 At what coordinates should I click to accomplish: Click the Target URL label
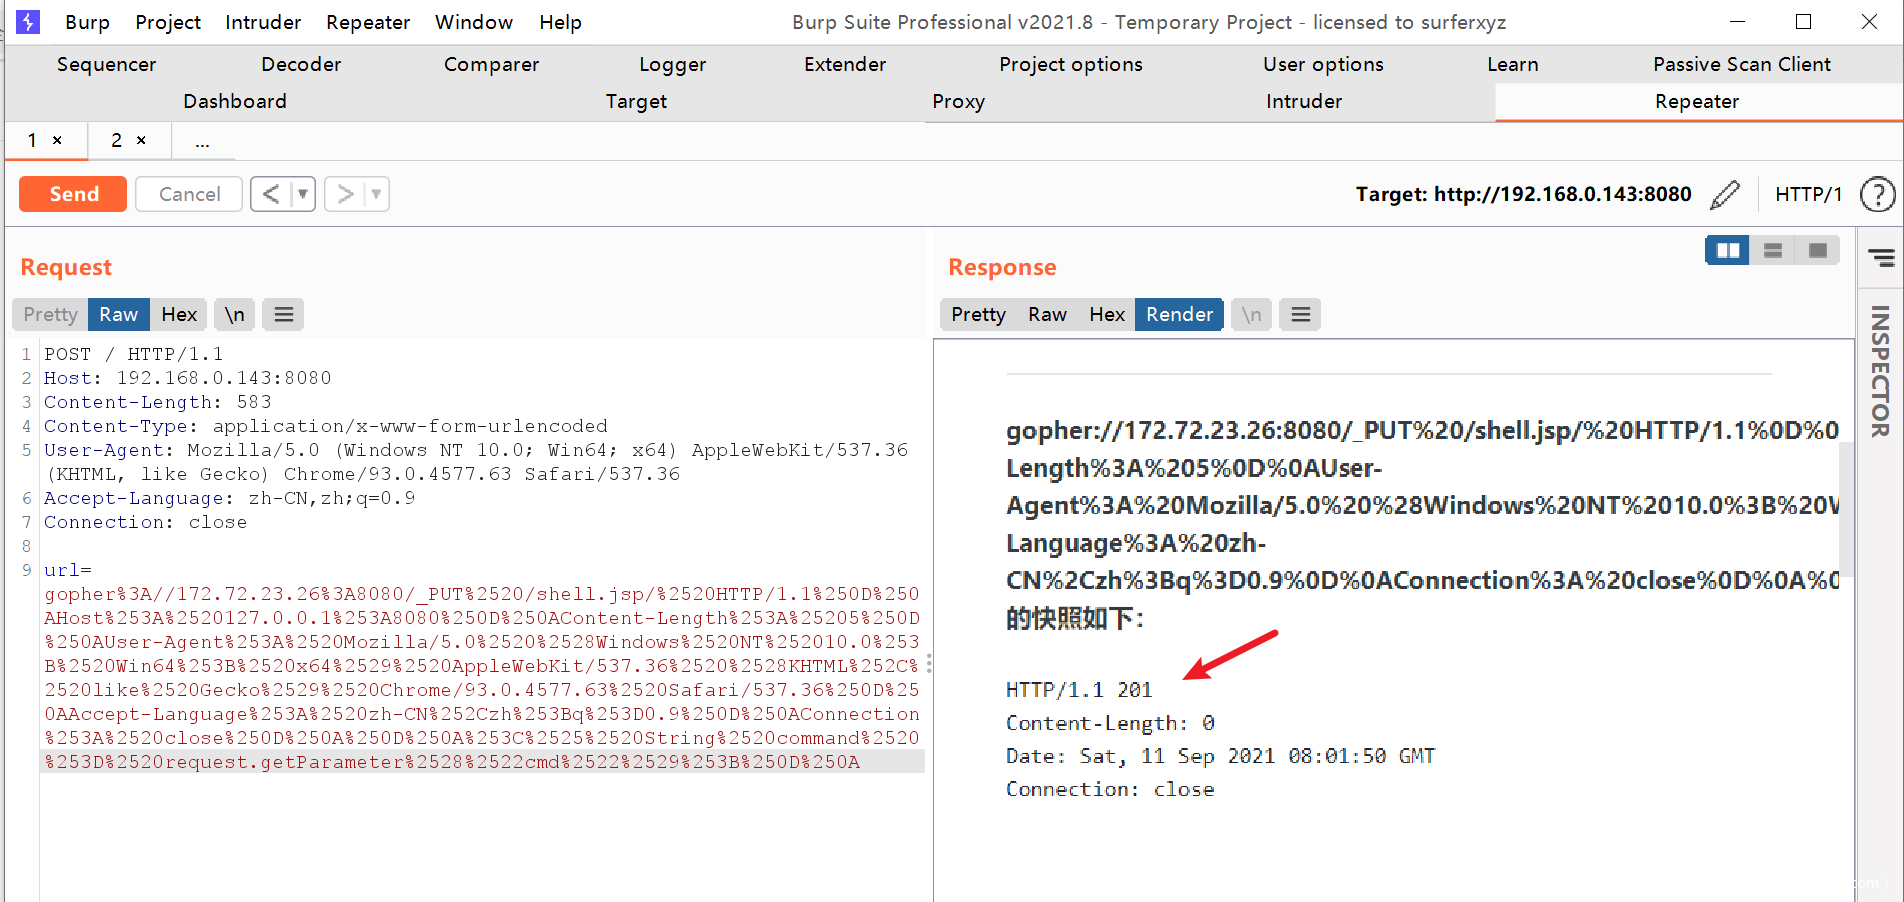pyautogui.click(x=1523, y=194)
